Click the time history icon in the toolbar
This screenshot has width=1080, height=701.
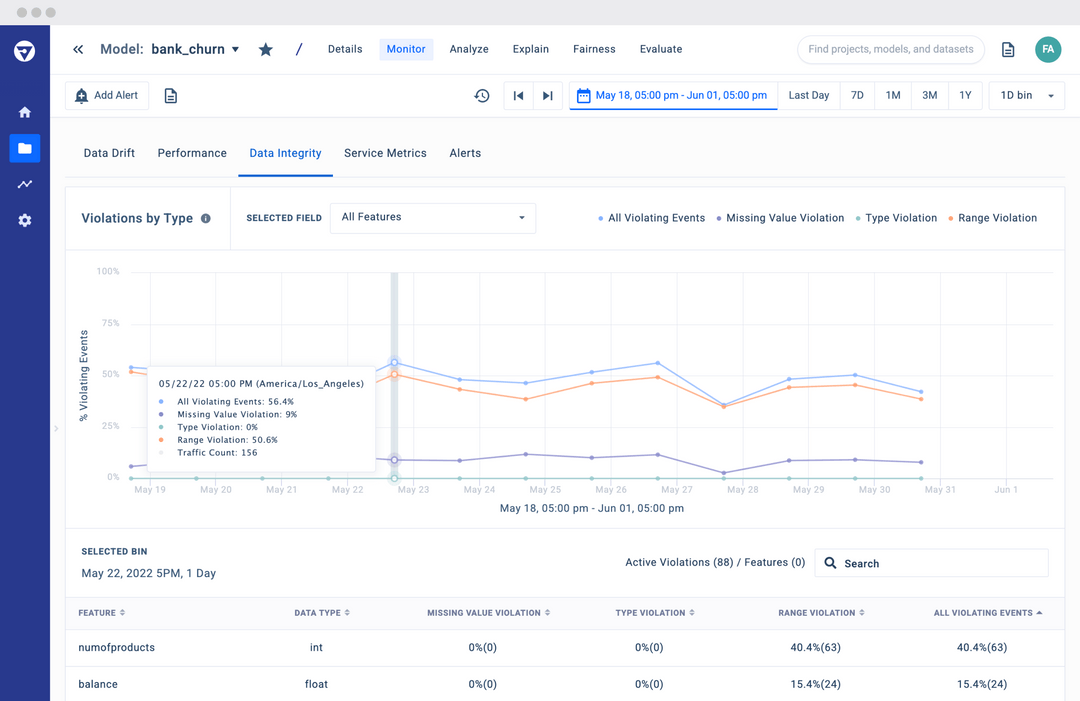click(x=482, y=95)
